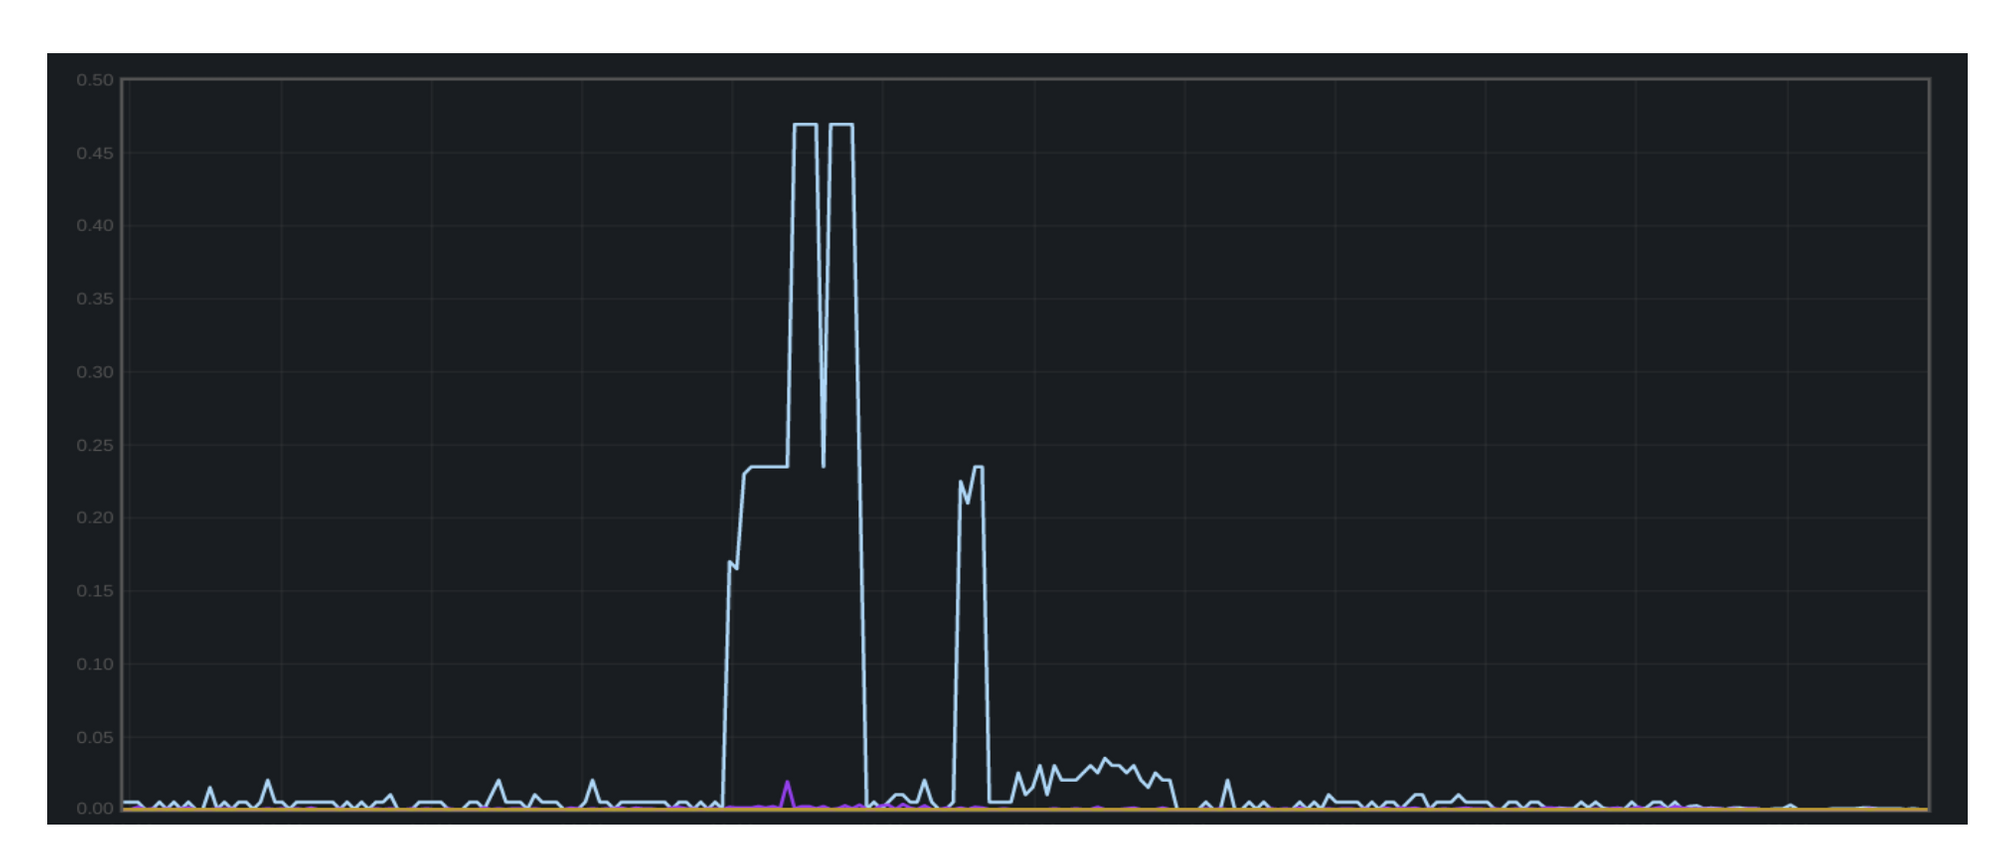The image size is (2000, 863).
Task: Click the 0.50 y-axis label
Action: coord(95,80)
